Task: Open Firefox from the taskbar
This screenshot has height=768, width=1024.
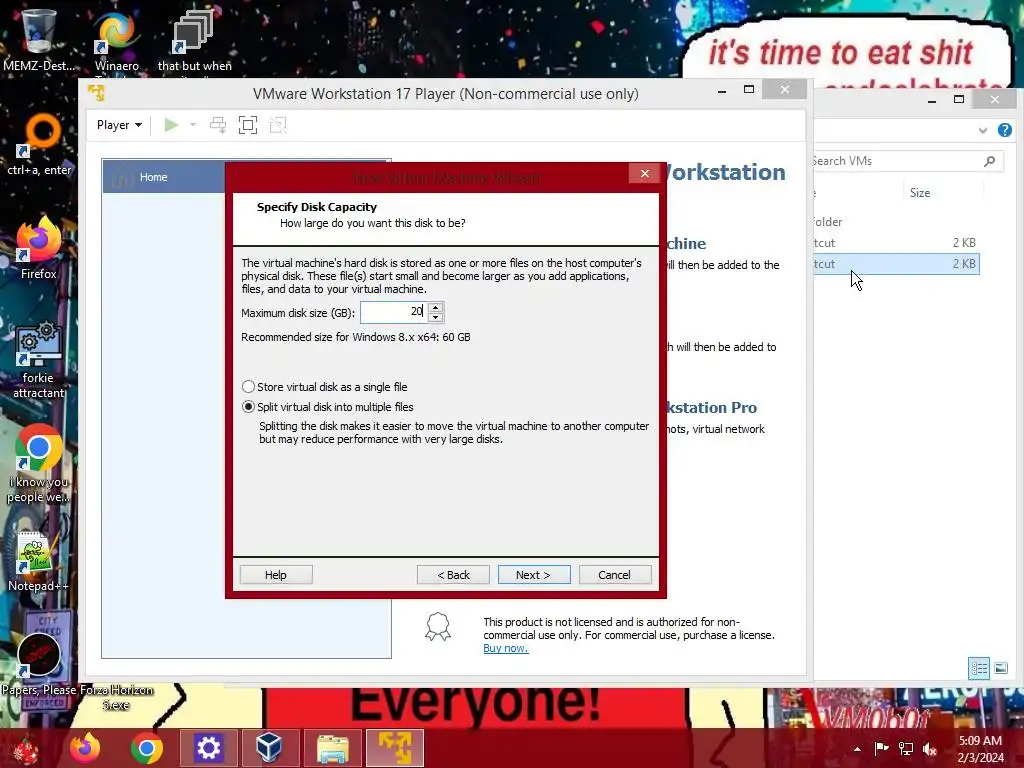Action: [x=85, y=748]
